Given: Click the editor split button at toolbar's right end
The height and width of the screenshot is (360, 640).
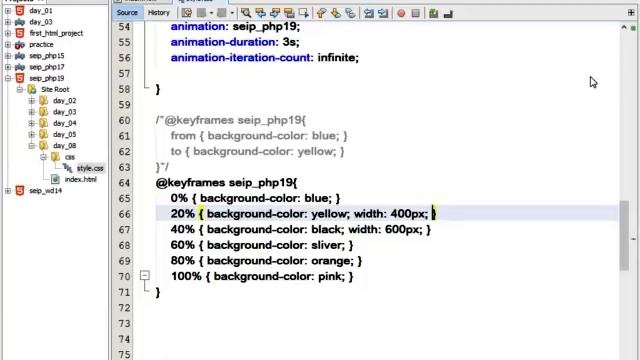Looking at the screenshot, I should point(631,13).
